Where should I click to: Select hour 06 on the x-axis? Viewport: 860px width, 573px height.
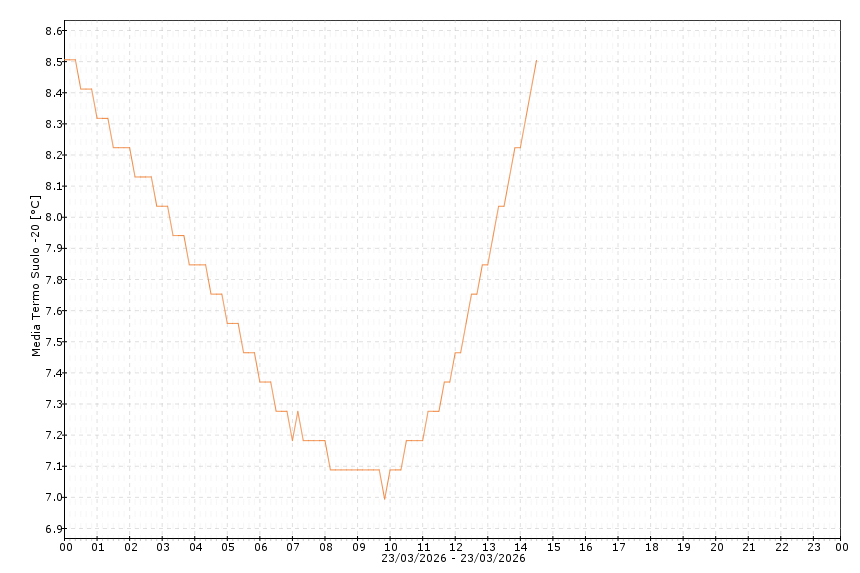click(260, 547)
